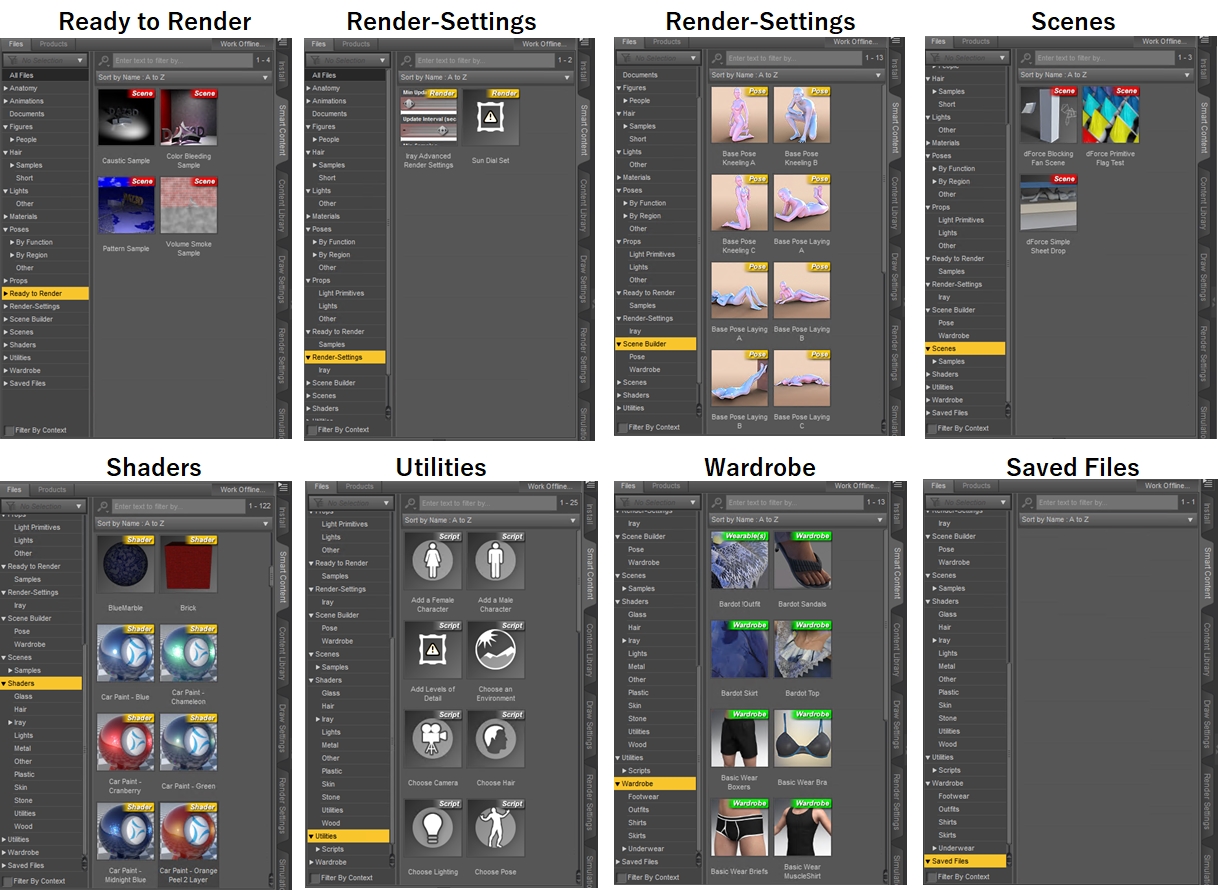Click the Add a Female Character script icon

point(433,562)
